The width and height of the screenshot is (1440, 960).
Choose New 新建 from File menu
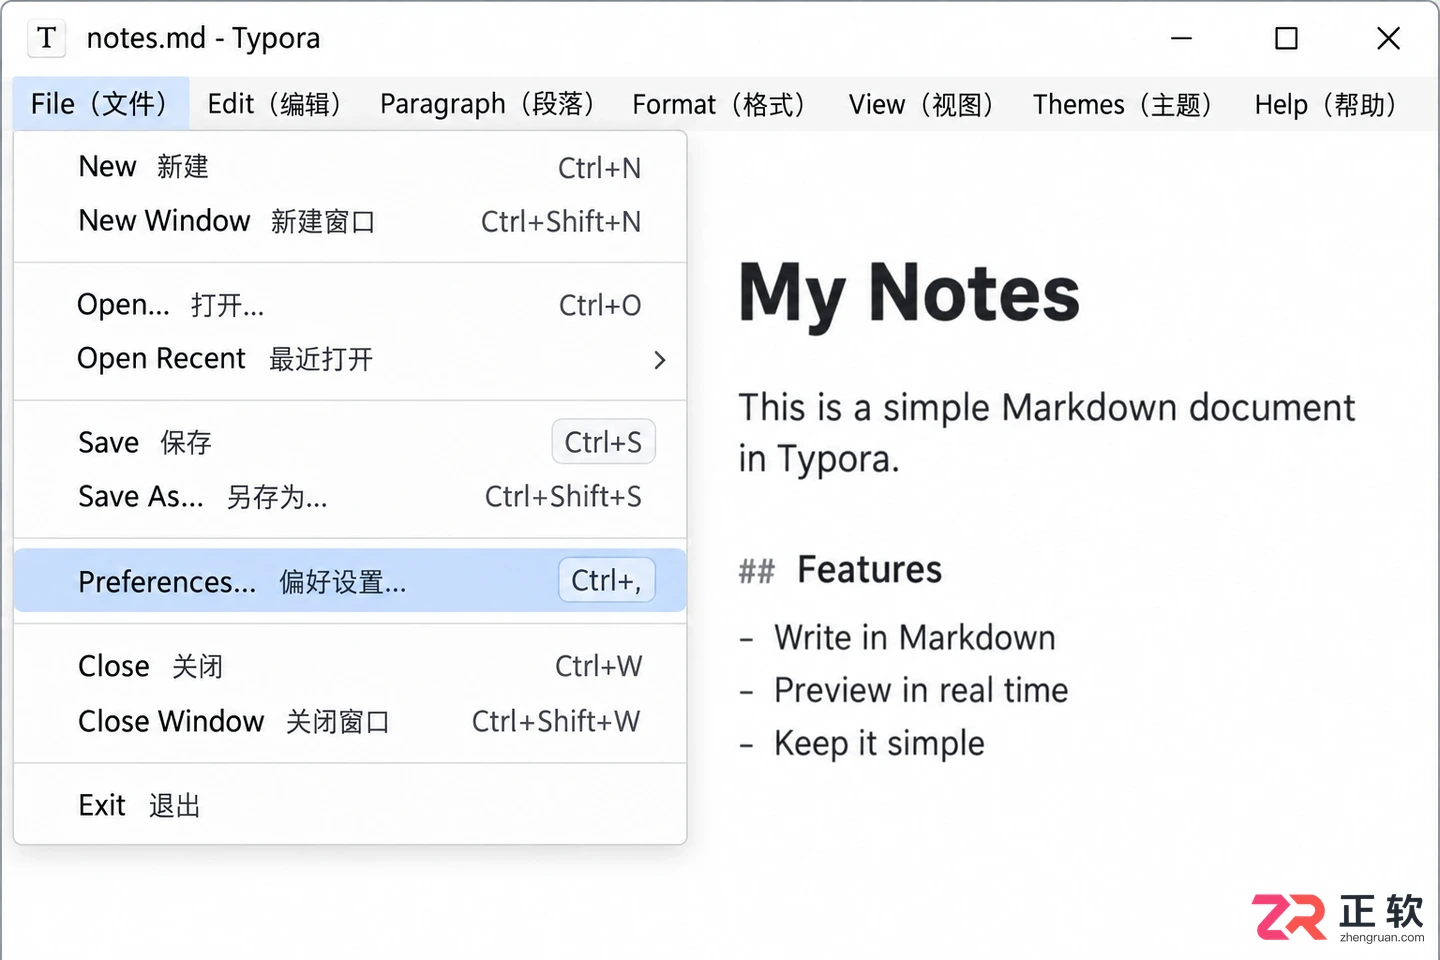click(350, 167)
